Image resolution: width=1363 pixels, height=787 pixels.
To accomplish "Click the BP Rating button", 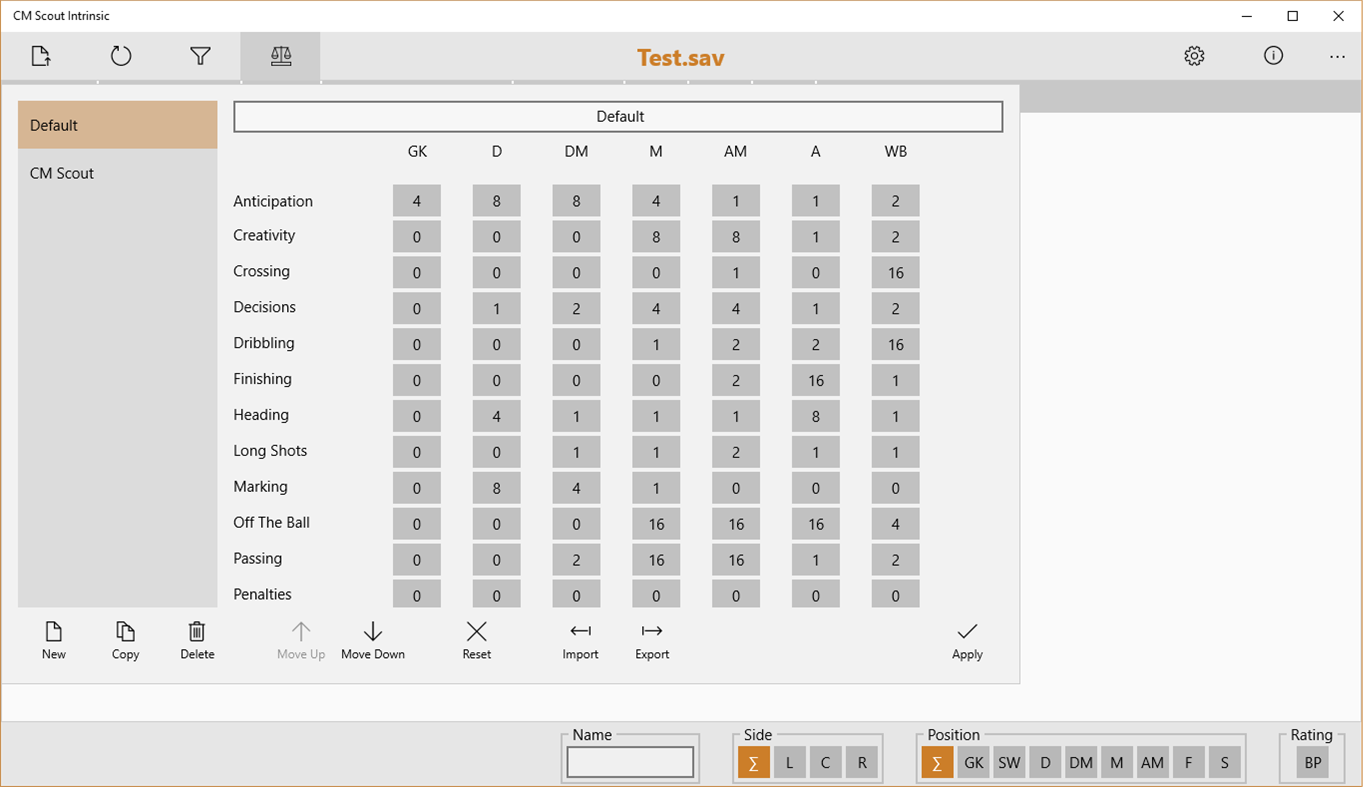I will click(1313, 763).
